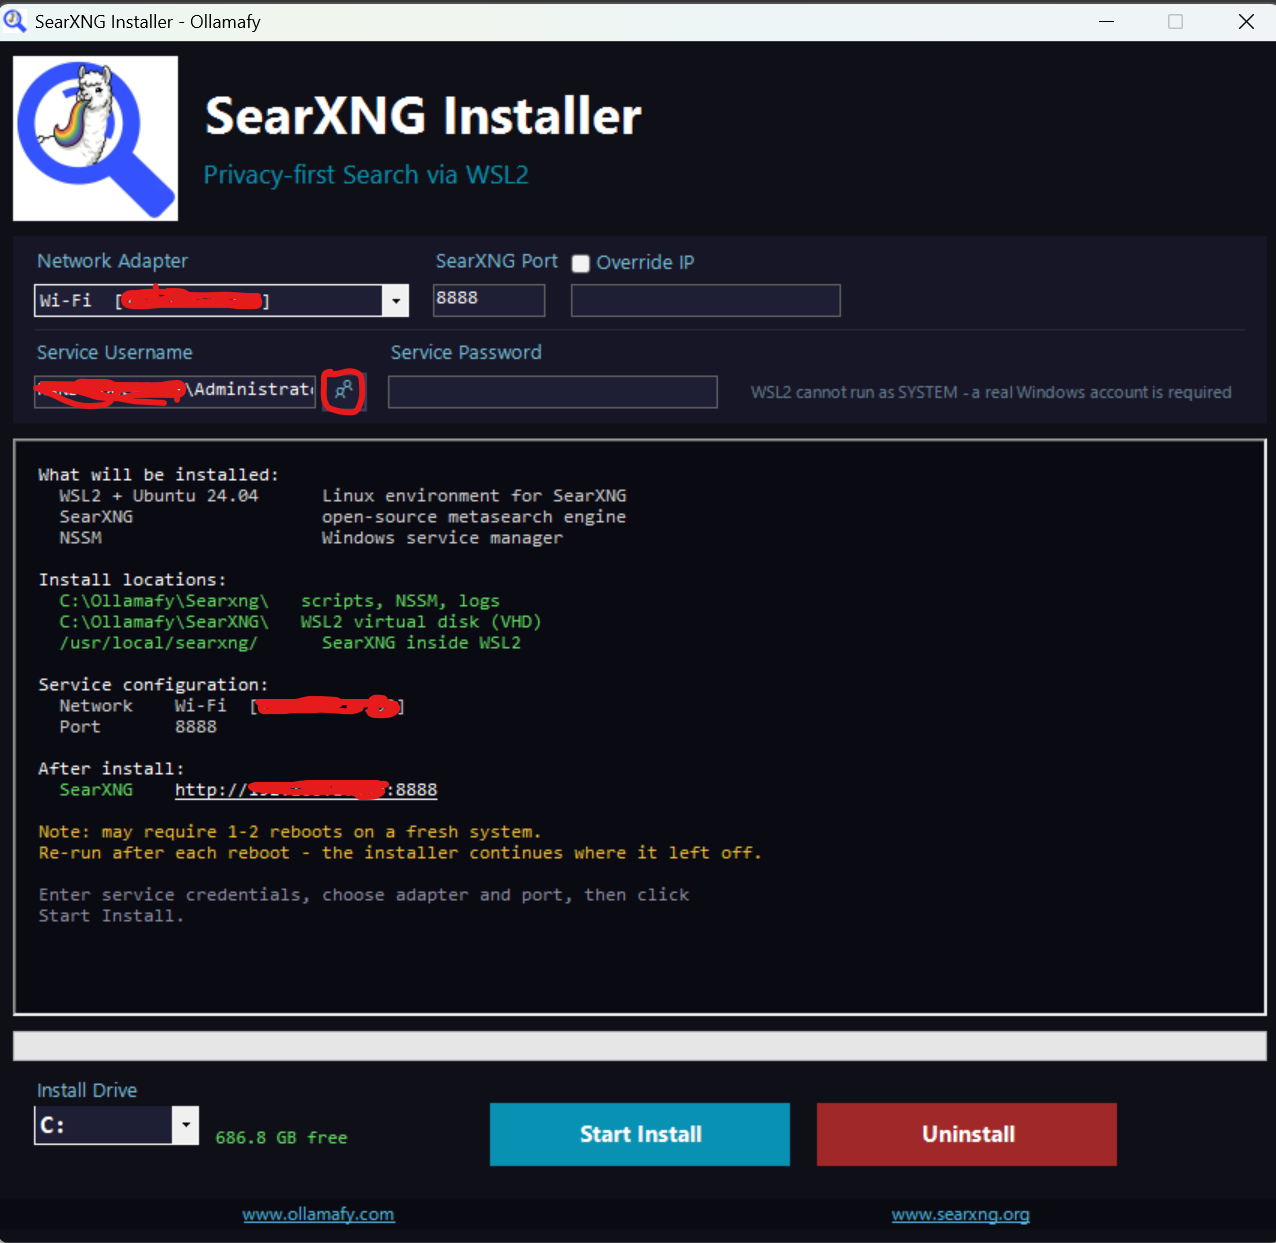This screenshot has height=1243, width=1276.
Task: Click the installation progress bar
Action: click(640, 1046)
